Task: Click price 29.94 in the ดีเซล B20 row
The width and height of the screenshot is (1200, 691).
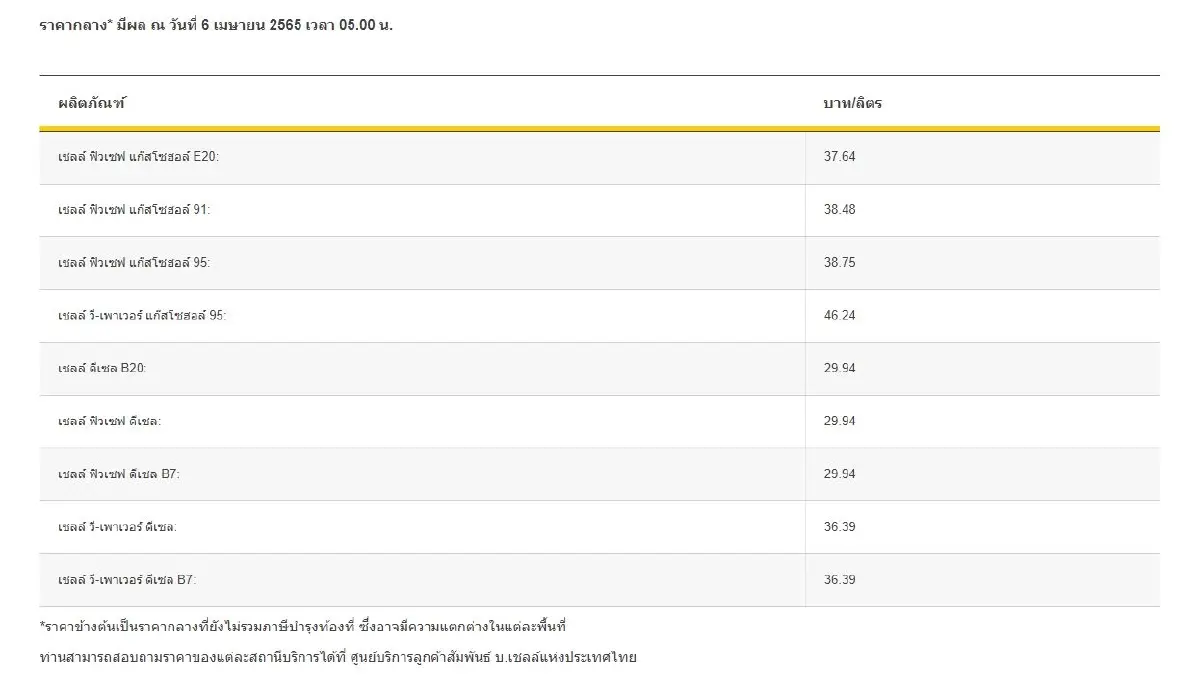Action: 839,368
